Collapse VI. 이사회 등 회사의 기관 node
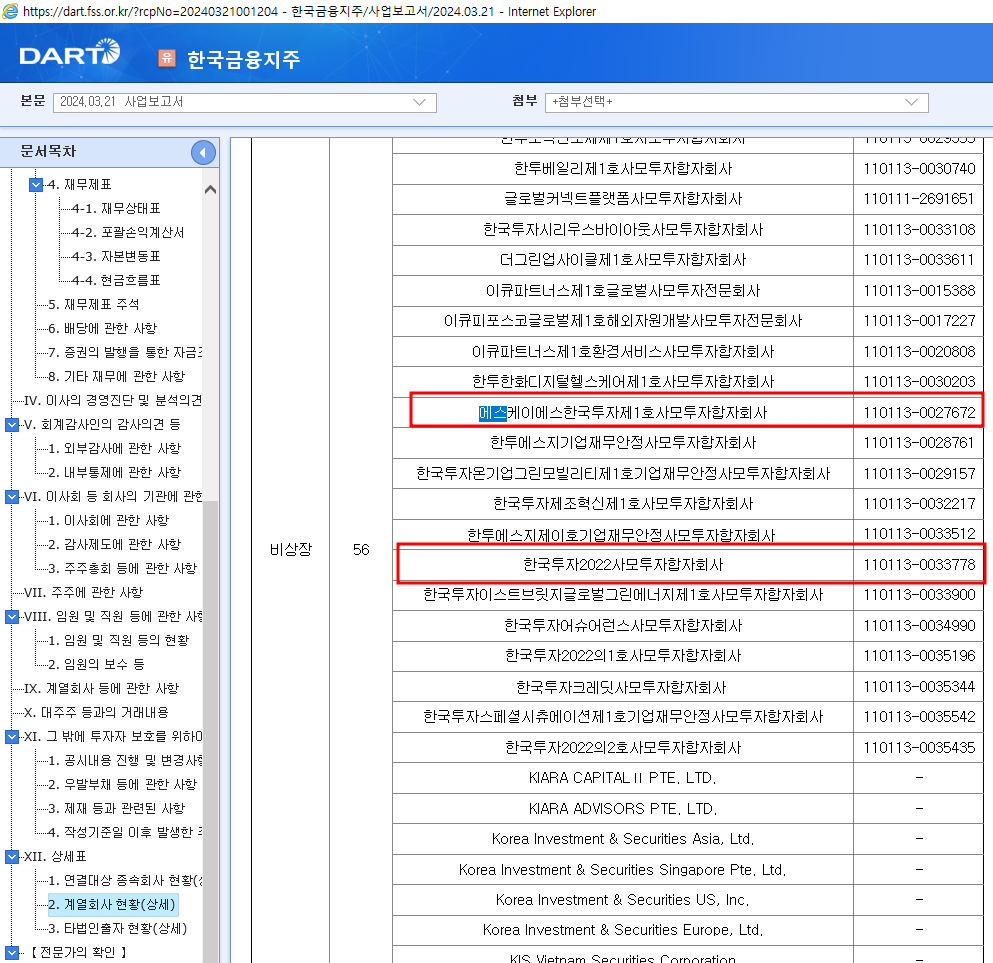The width and height of the screenshot is (993, 963). point(12,496)
